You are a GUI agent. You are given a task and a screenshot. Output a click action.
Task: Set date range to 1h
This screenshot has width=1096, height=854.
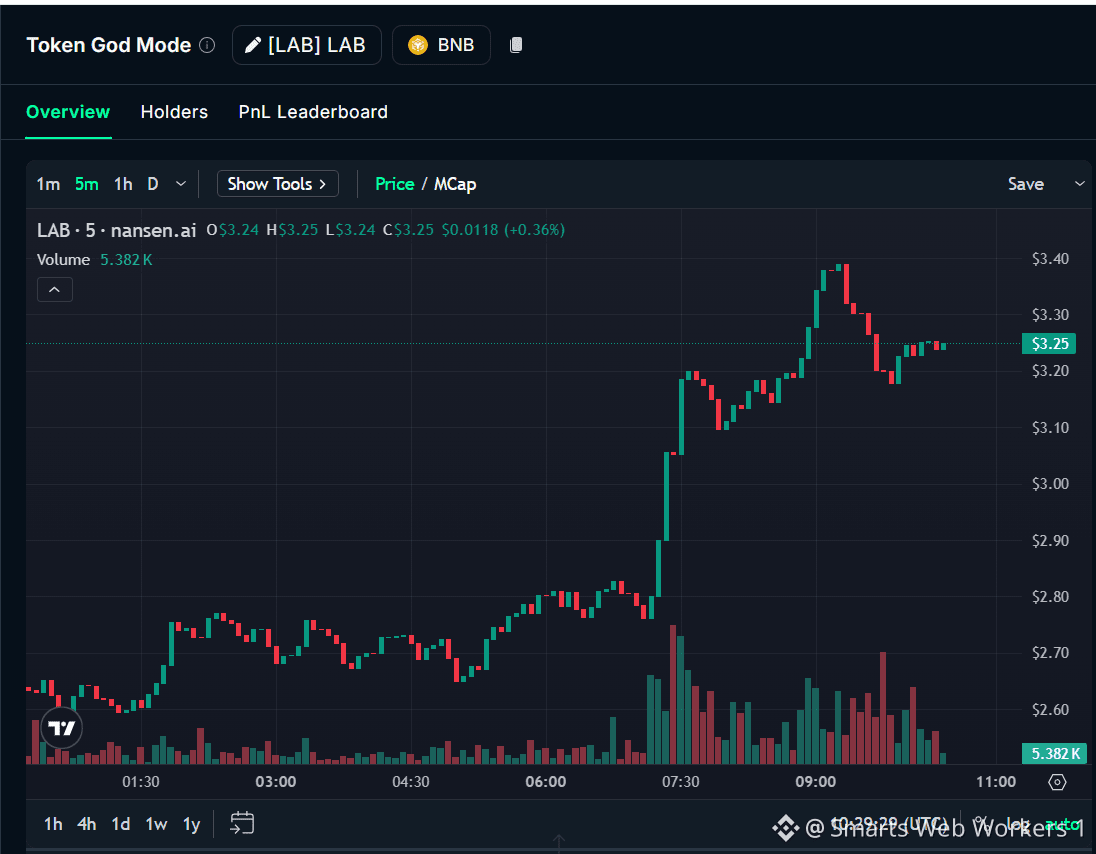tap(53, 824)
